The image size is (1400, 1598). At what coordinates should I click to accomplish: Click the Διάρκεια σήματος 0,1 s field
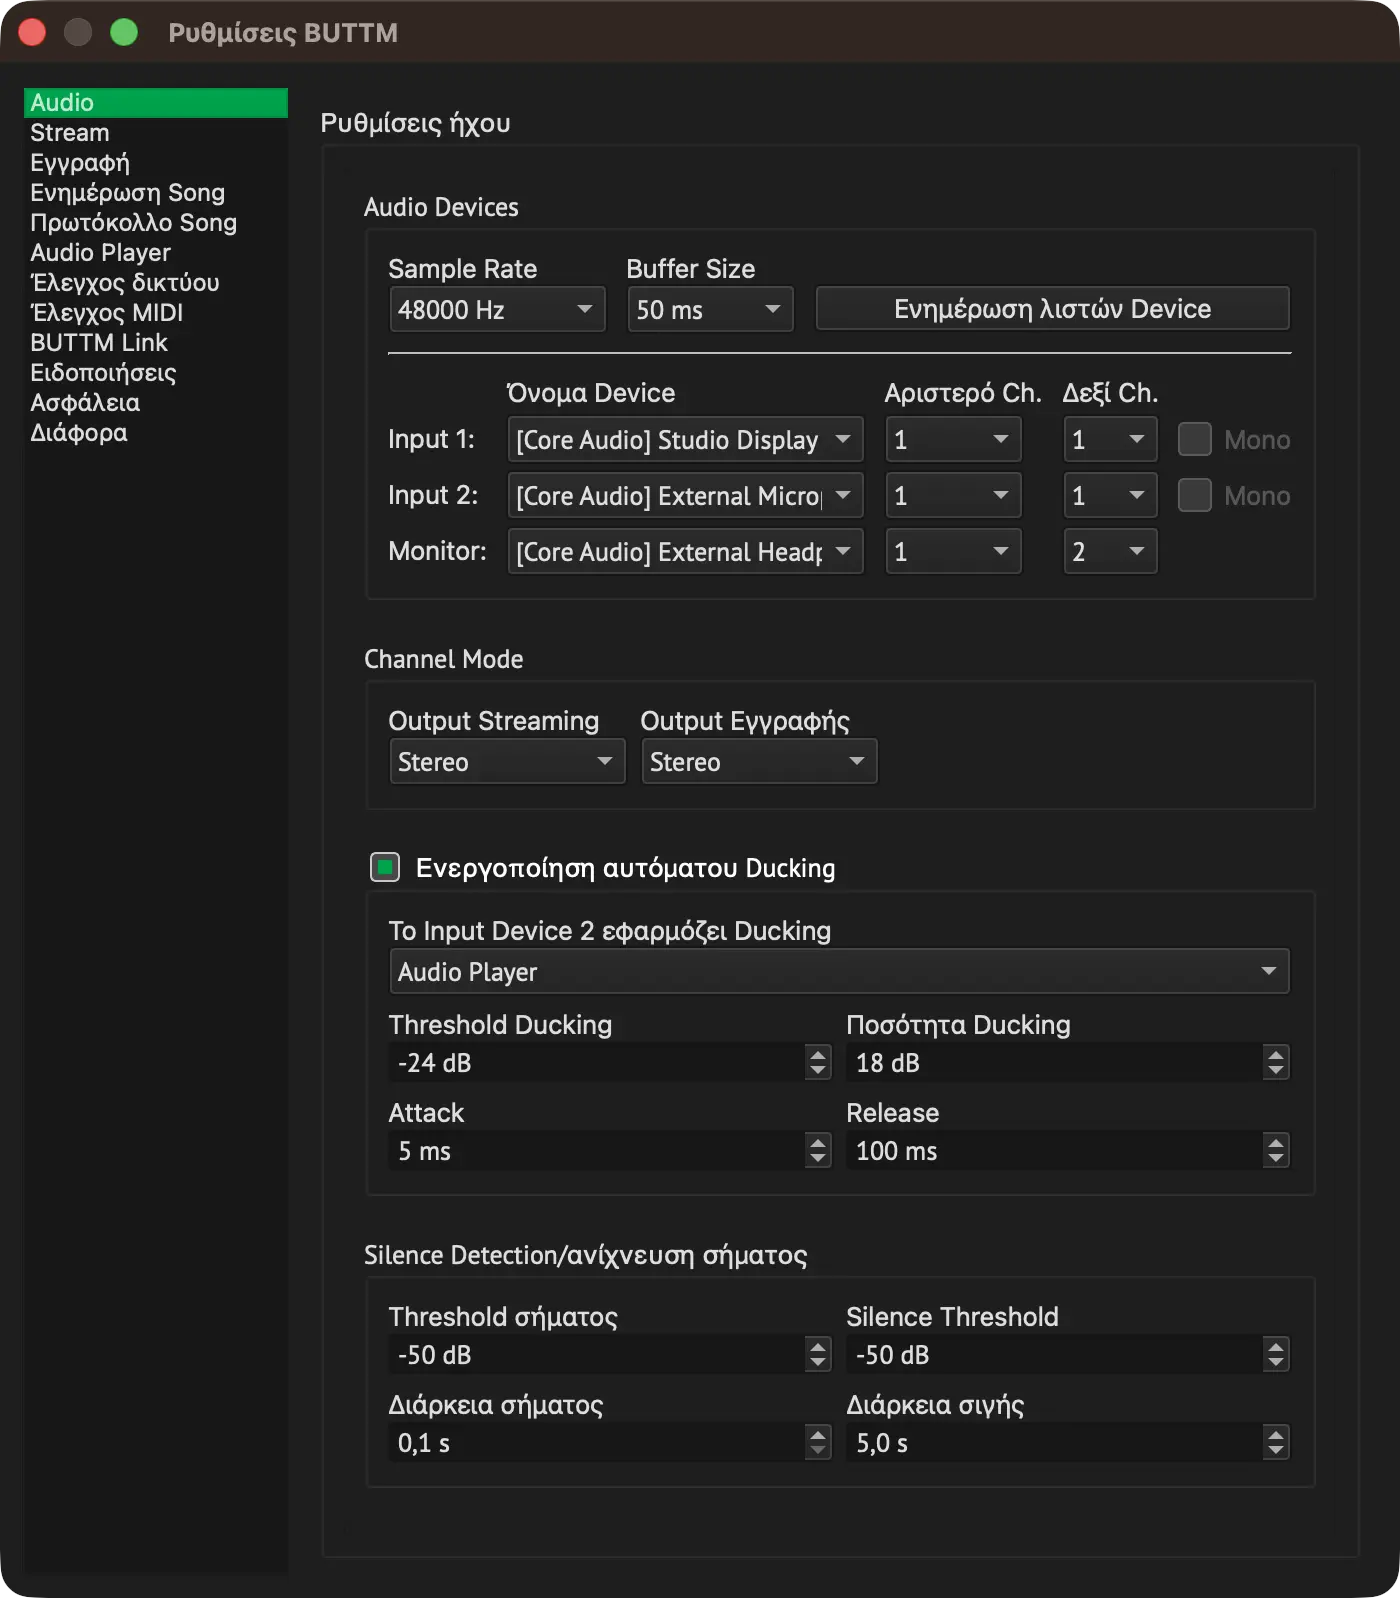[597, 1442]
